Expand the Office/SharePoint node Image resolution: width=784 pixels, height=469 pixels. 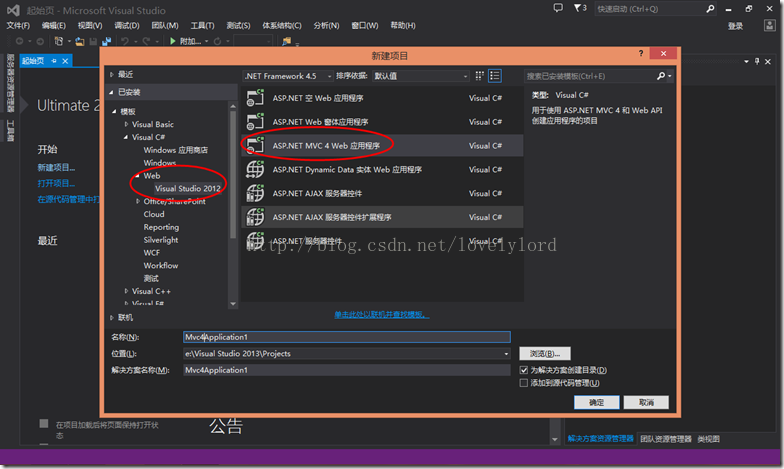click(x=138, y=202)
